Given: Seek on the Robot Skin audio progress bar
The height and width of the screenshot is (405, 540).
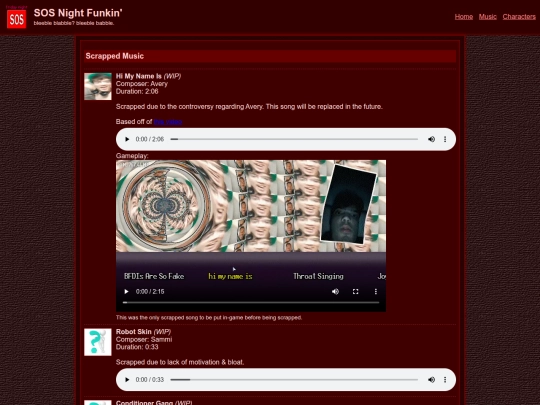Looking at the screenshot, I should point(294,380).
